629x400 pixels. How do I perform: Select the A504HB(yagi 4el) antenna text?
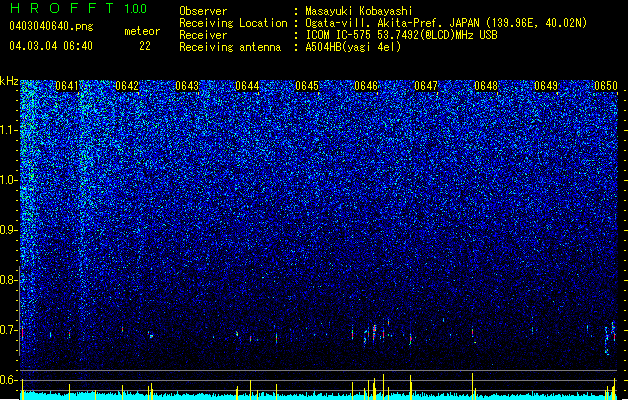click(353, 47)
